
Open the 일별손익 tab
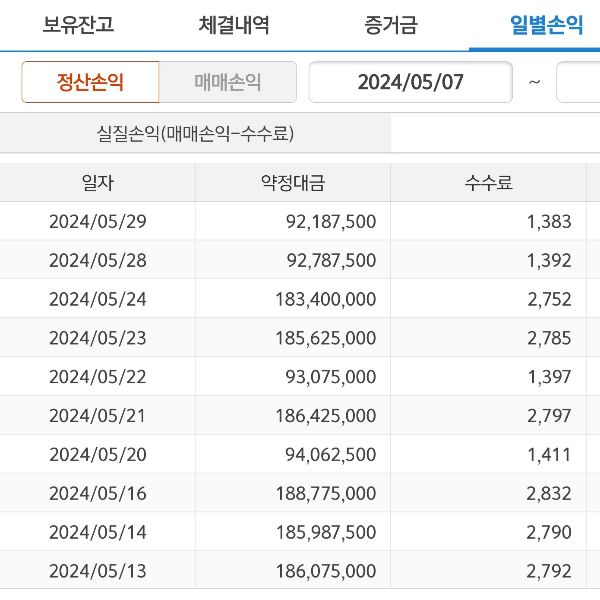point(546,25)
